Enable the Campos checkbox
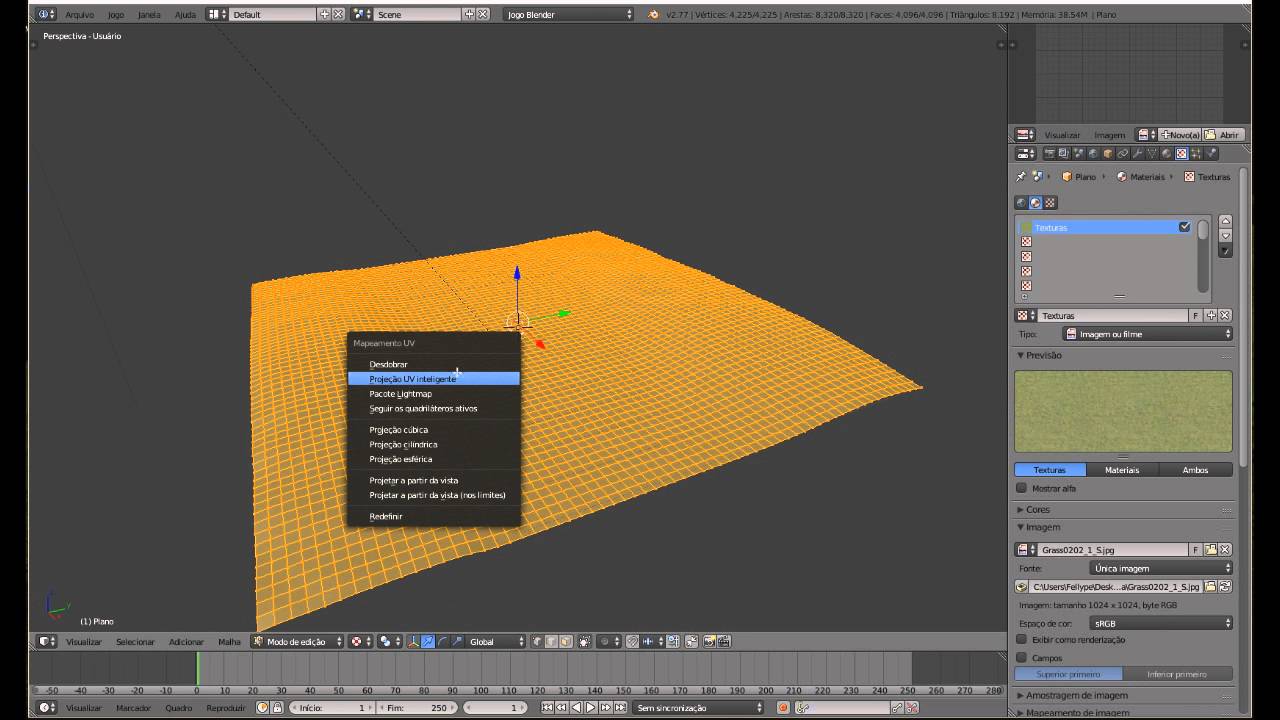This screenshot has height=720, width=1280. click(1021, 658)
